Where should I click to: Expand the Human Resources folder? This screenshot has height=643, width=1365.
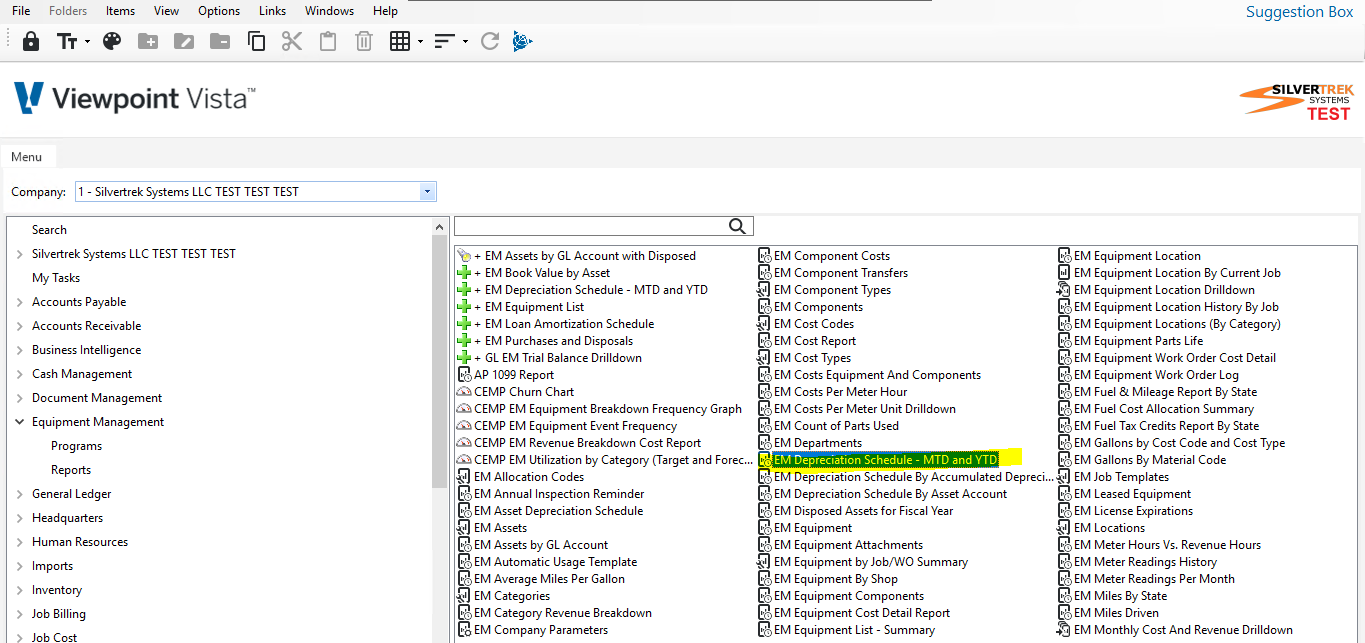click(x=20, y=542)
